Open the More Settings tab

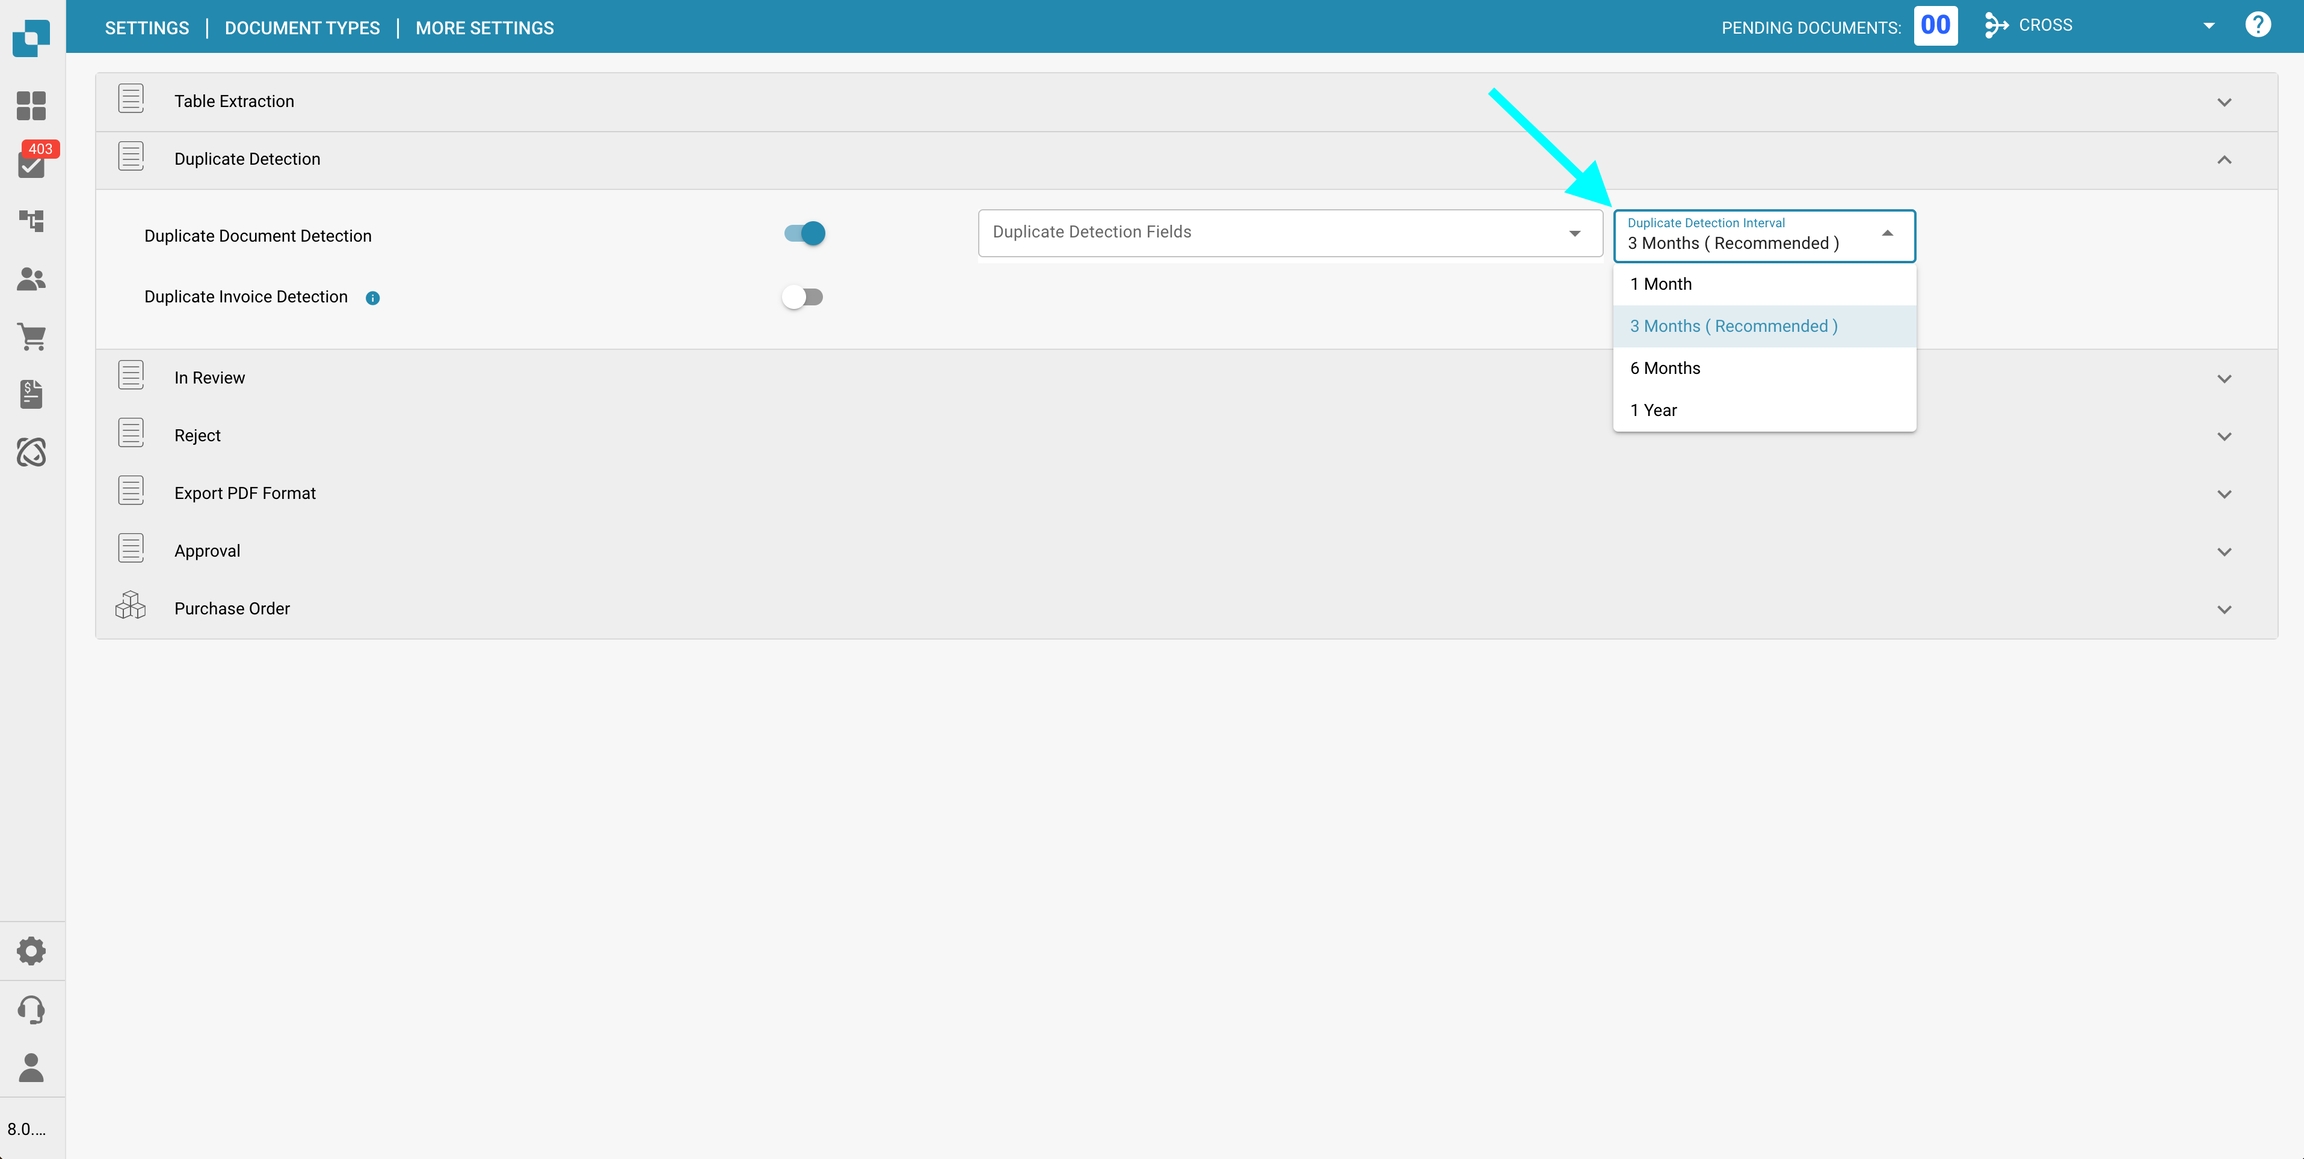pos(484,28)
